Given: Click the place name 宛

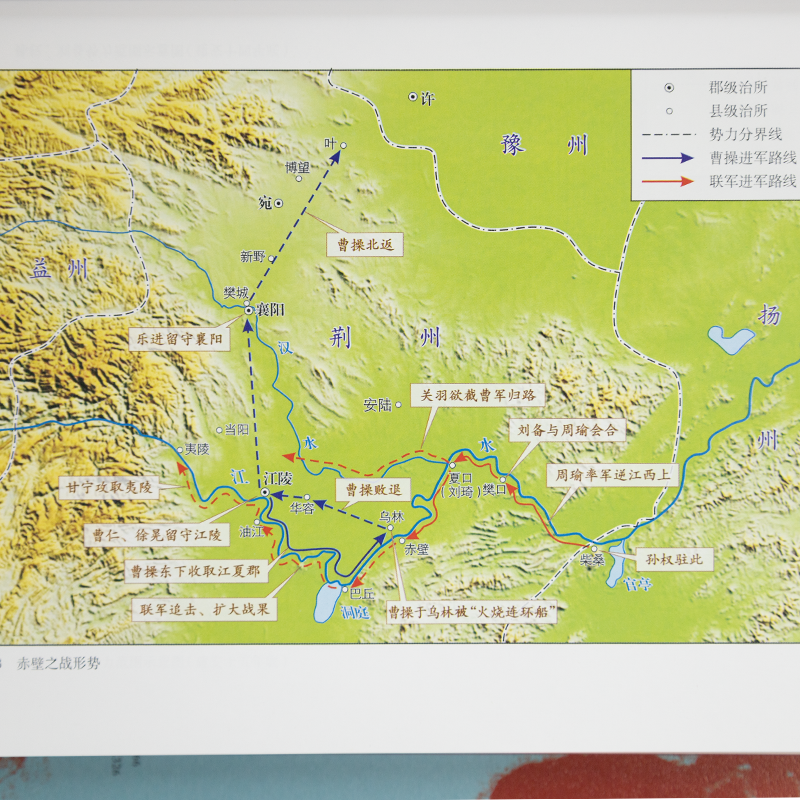Looking at the screenshot, I should click(x=265, y=203).
